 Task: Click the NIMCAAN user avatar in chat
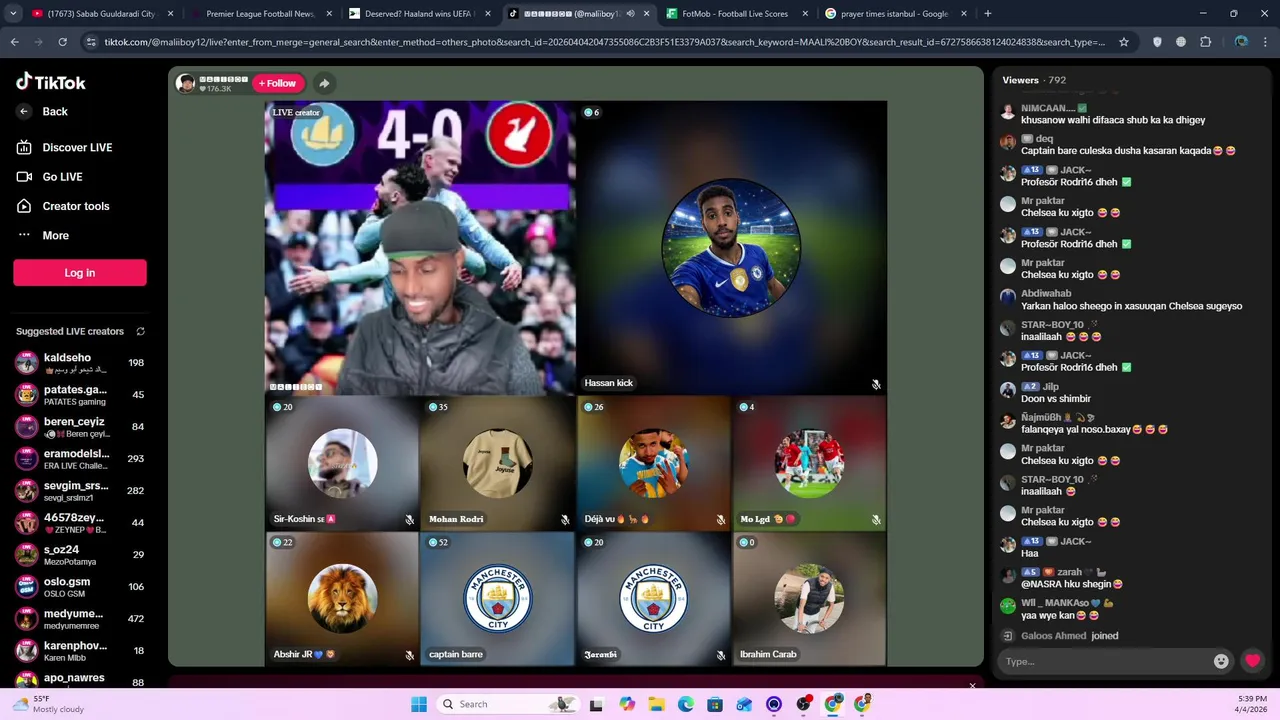(x=1008, y=113)
